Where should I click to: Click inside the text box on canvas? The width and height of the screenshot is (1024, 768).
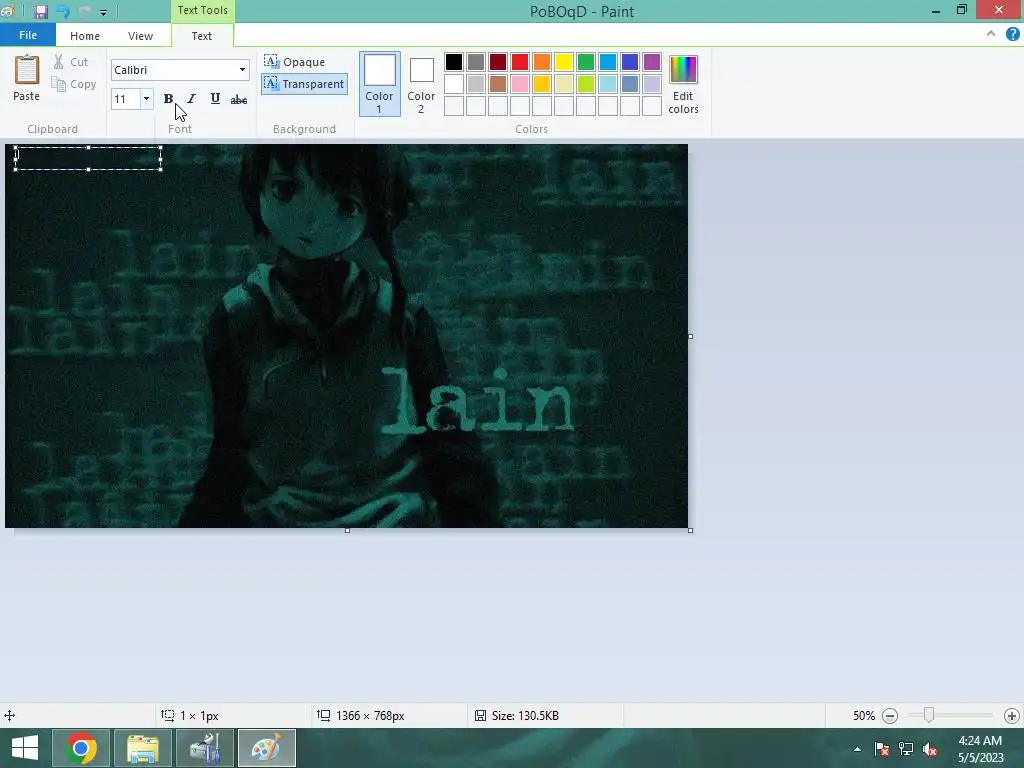click(88, 159)
